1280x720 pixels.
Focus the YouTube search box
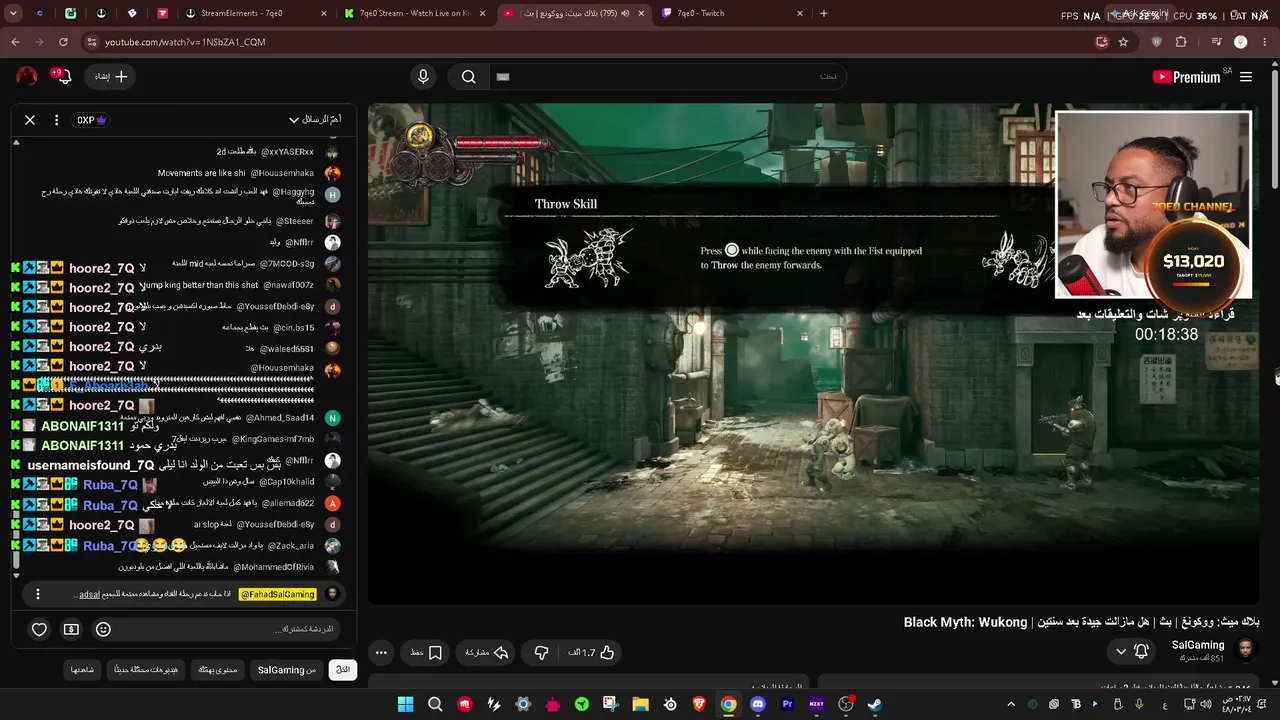coord(667,77)
